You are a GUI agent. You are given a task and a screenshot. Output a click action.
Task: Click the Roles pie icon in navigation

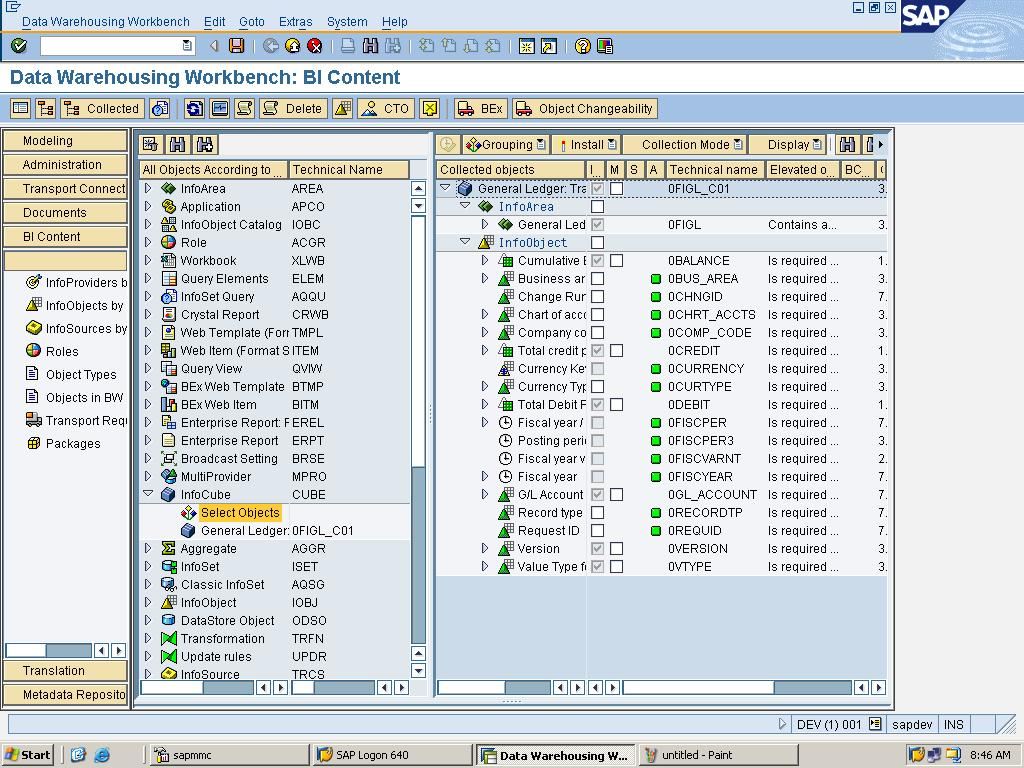tap(33, 351)
